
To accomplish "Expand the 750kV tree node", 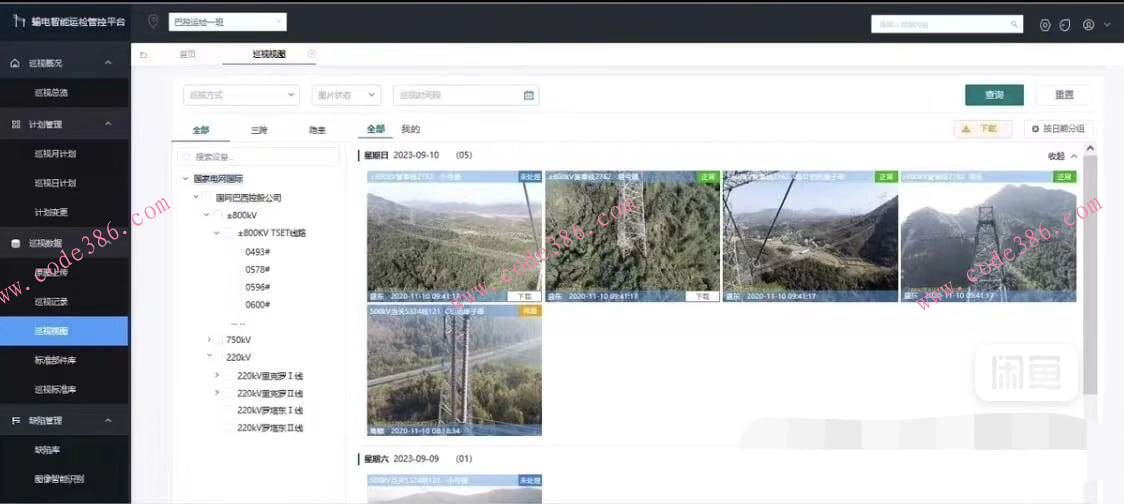I will [209, 340].
